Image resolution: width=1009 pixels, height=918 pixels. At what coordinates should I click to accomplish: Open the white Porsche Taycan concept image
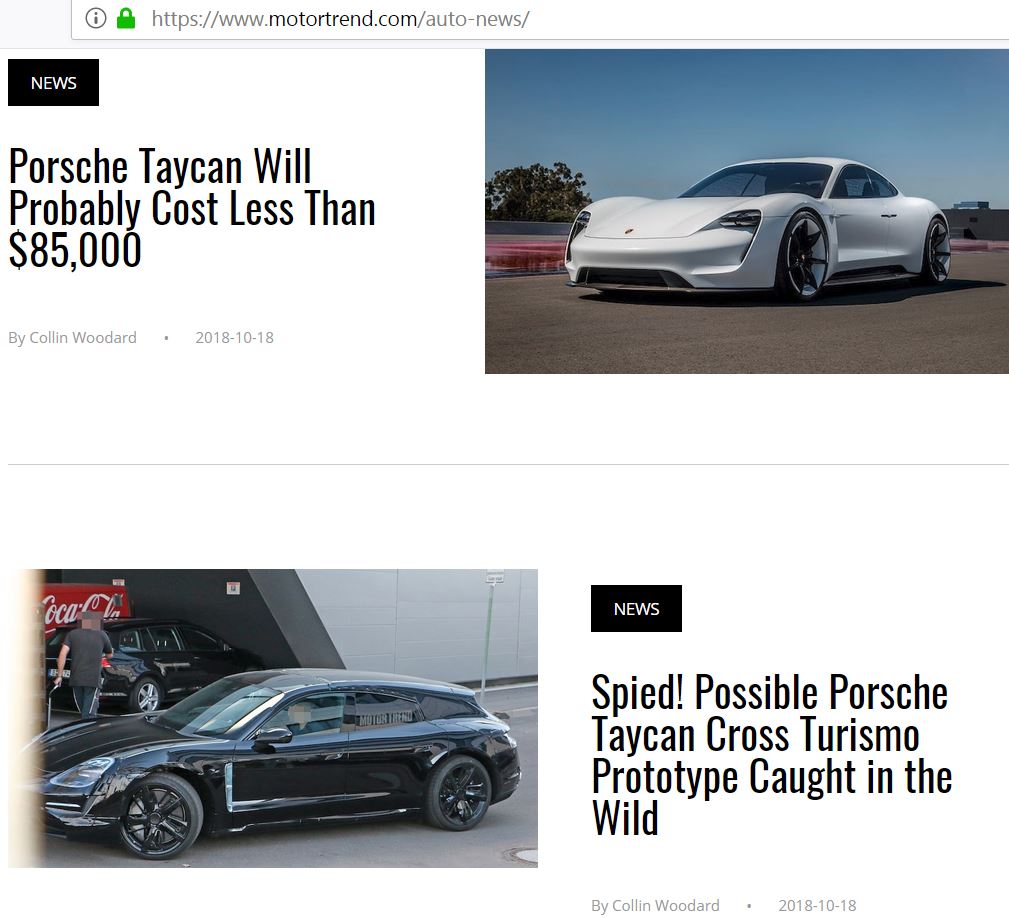746,211
